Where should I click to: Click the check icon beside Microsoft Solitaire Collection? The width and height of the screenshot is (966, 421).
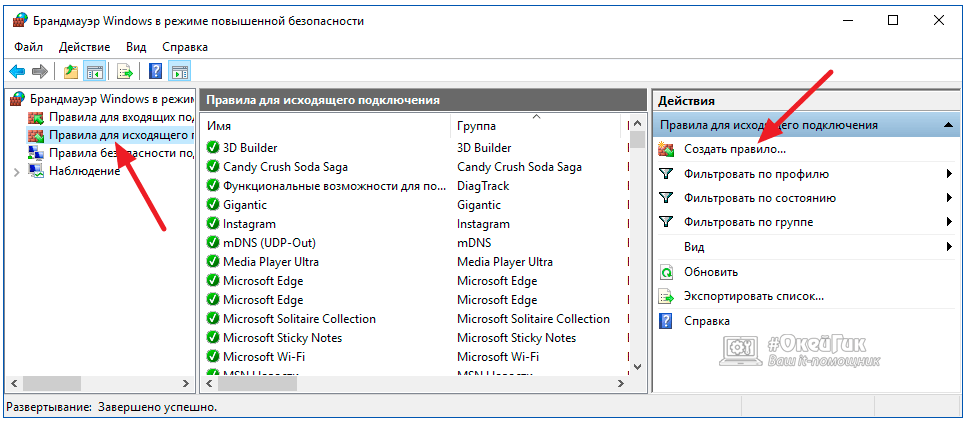click(x=213, y=319)
